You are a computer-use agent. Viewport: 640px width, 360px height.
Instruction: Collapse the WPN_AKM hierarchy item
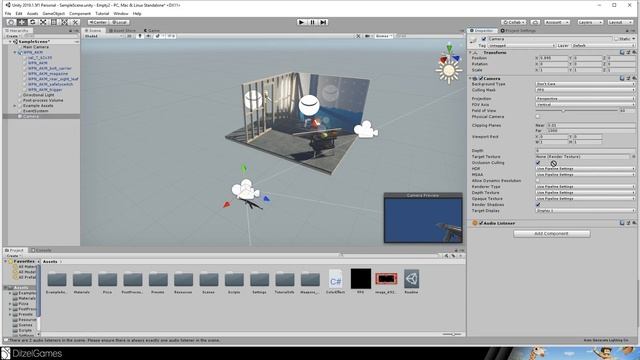[15, 52]
